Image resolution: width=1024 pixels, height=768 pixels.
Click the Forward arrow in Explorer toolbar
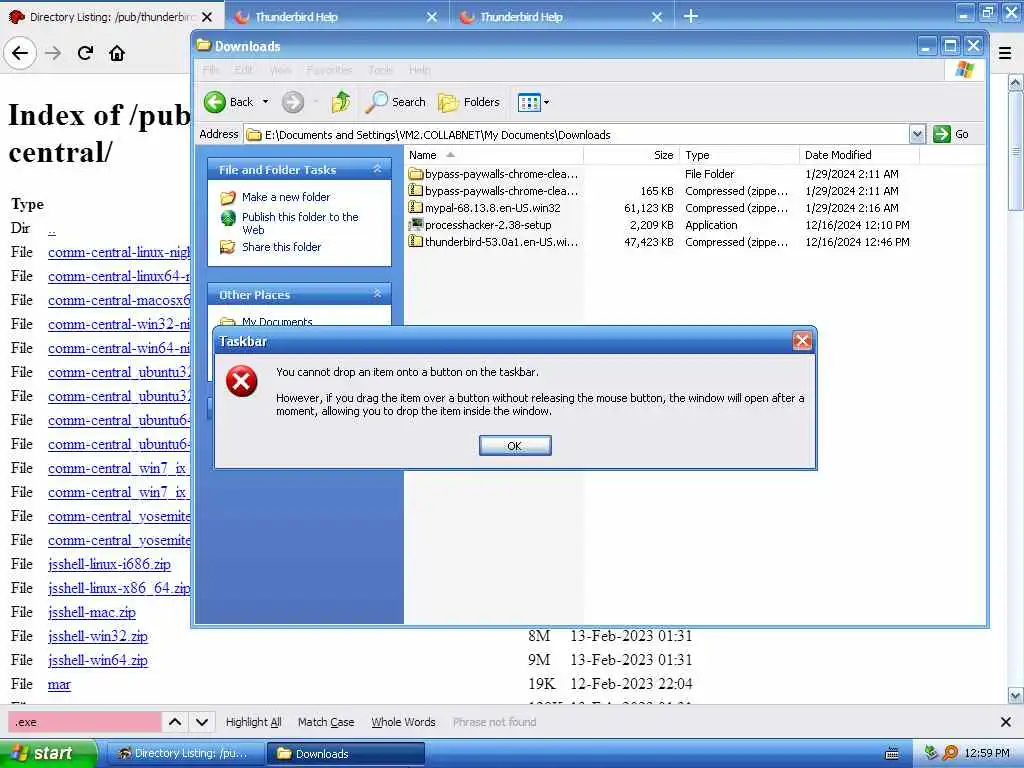coord(293,102)
